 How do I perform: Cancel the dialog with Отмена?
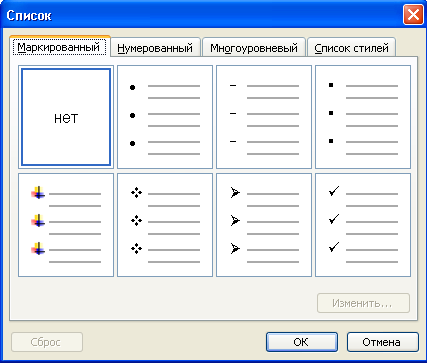click(383, 342)
